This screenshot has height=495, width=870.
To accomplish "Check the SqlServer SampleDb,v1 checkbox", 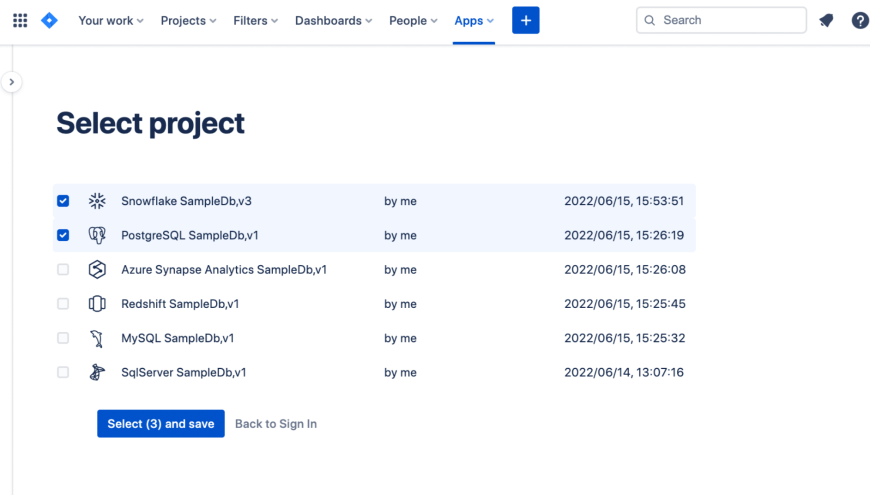I will point(63,373).
